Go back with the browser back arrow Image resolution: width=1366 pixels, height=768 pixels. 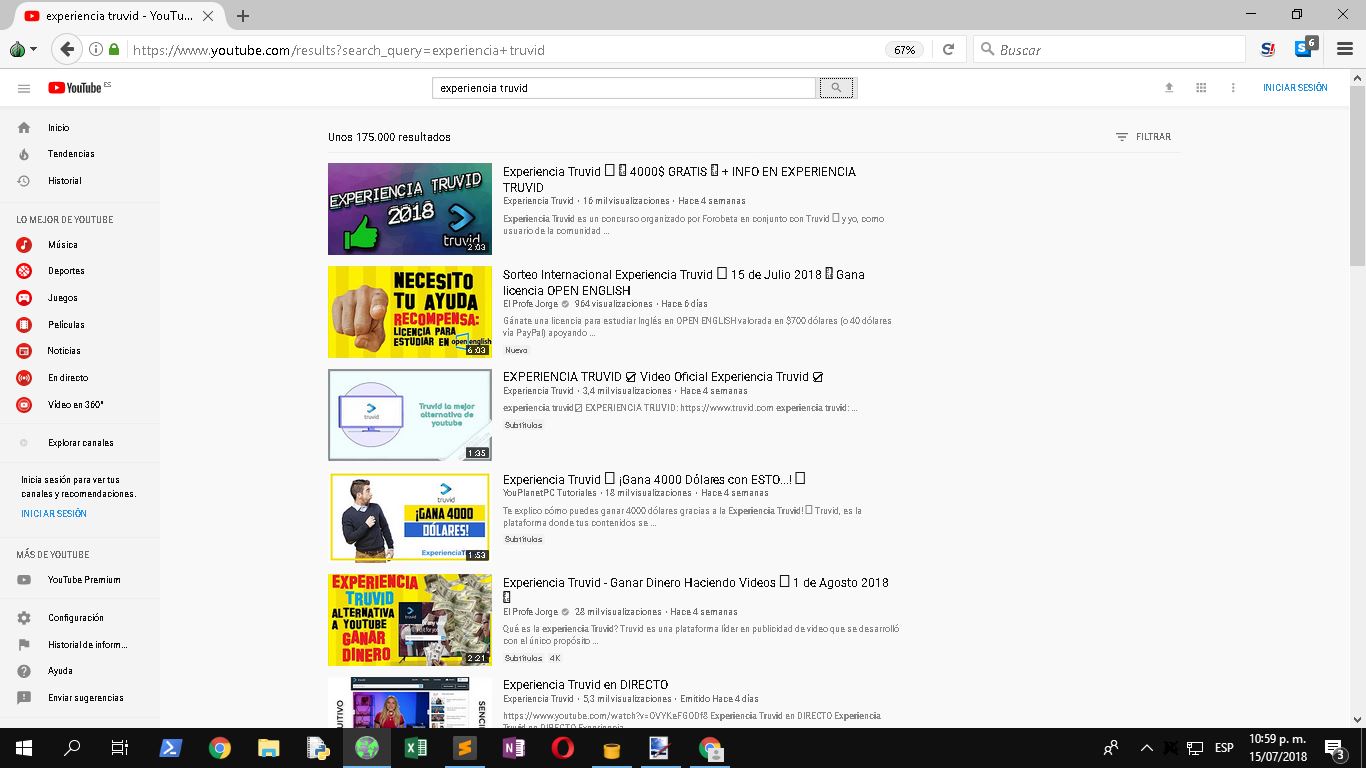pos(66,49)
